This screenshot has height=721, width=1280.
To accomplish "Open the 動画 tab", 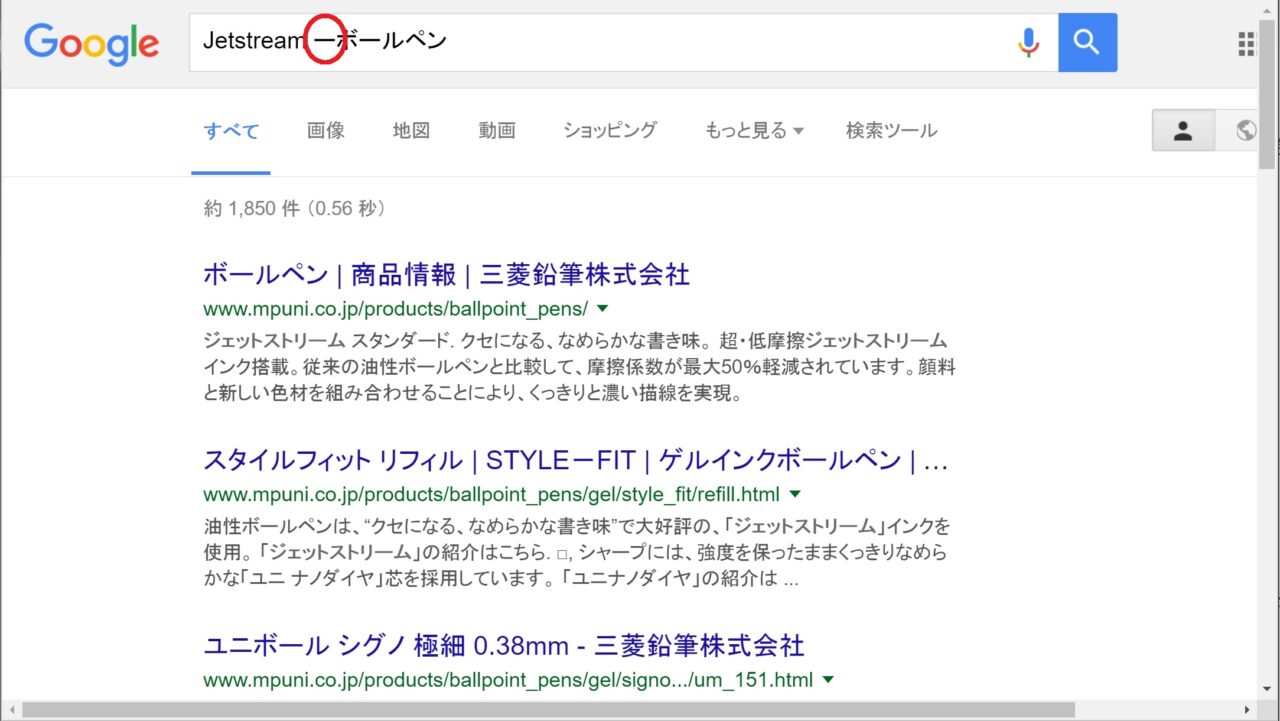I will 497,131.
